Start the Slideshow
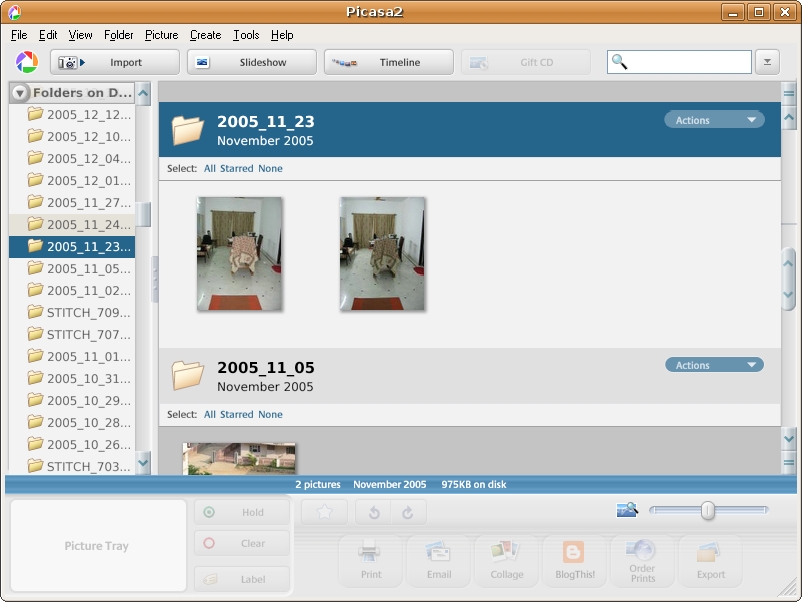This screenshot has height=602, width=802. (x=252, y=62)
